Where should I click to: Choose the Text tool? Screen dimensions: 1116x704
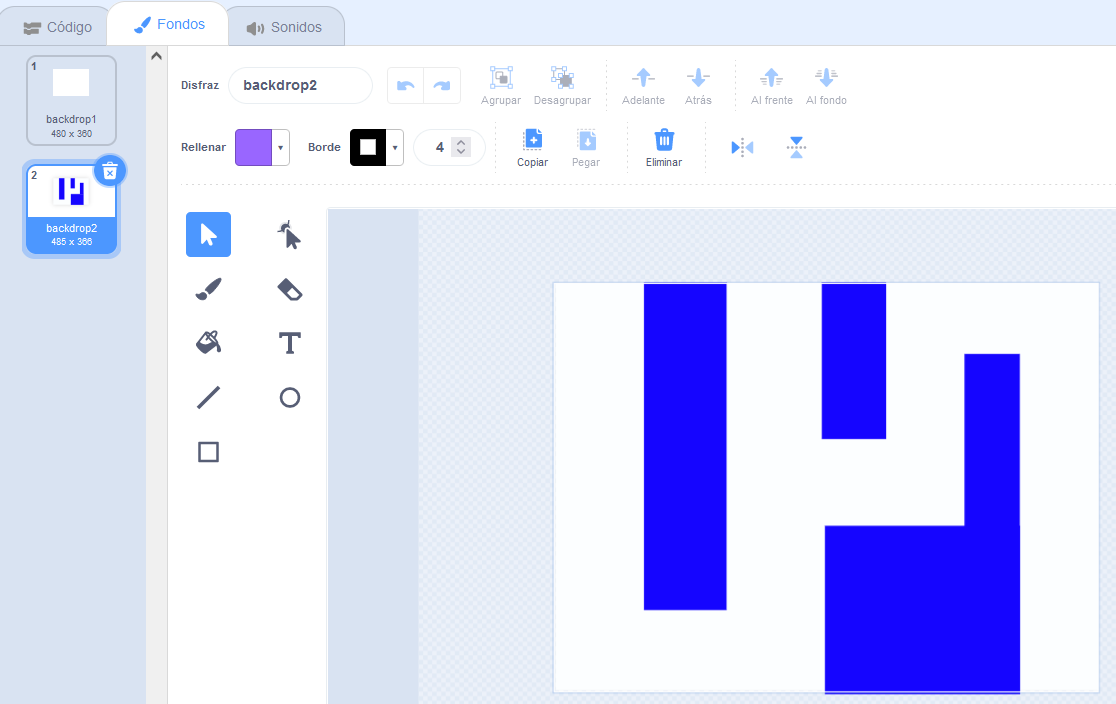click(289, 343)
